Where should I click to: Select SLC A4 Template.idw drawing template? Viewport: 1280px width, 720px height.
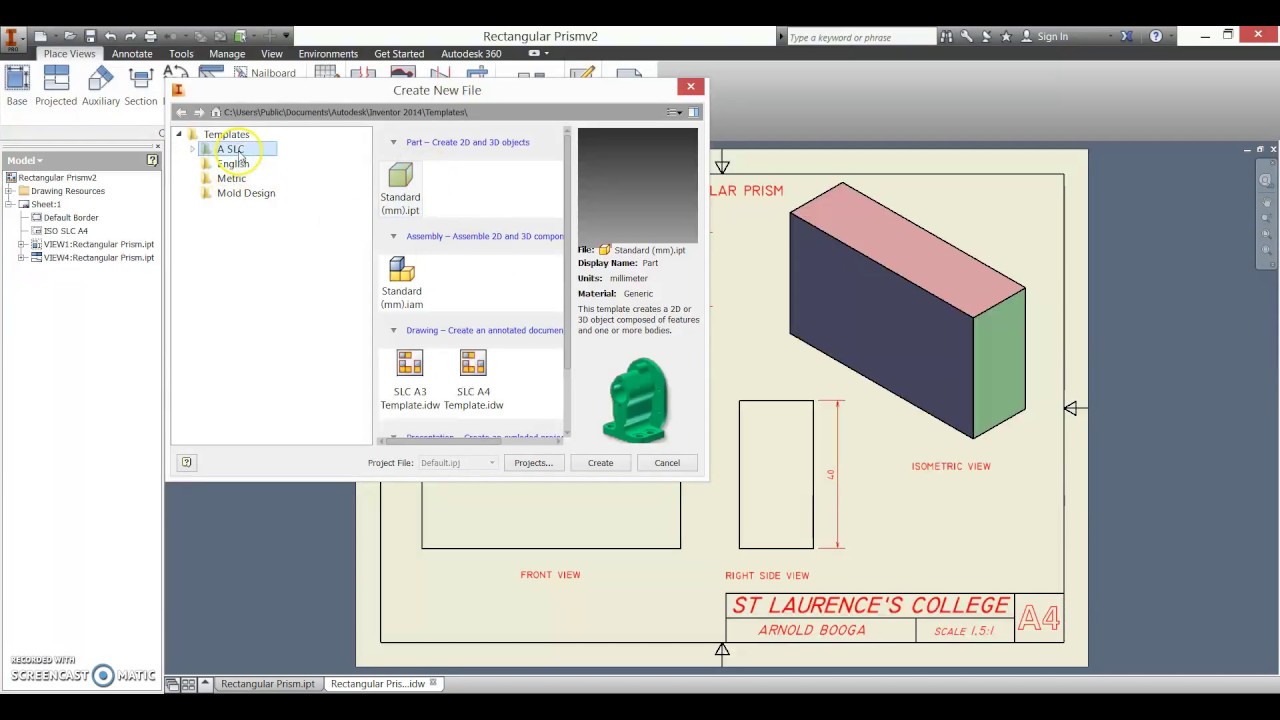[x=473, y=380]
